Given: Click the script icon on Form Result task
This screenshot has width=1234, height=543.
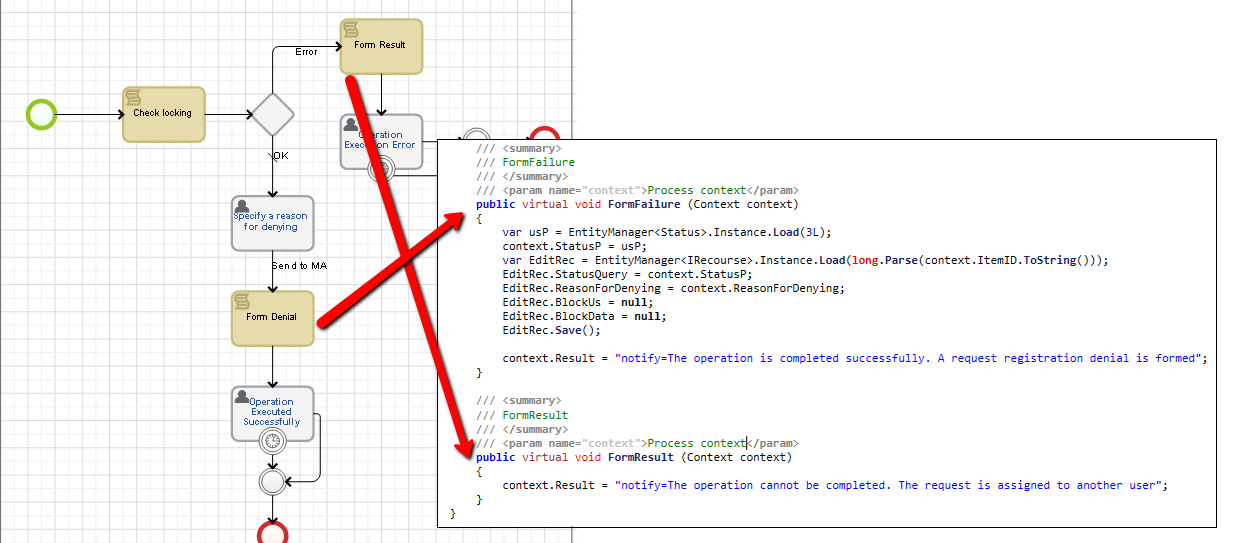Looking at the screenshot, I should (x=351, y=28).
